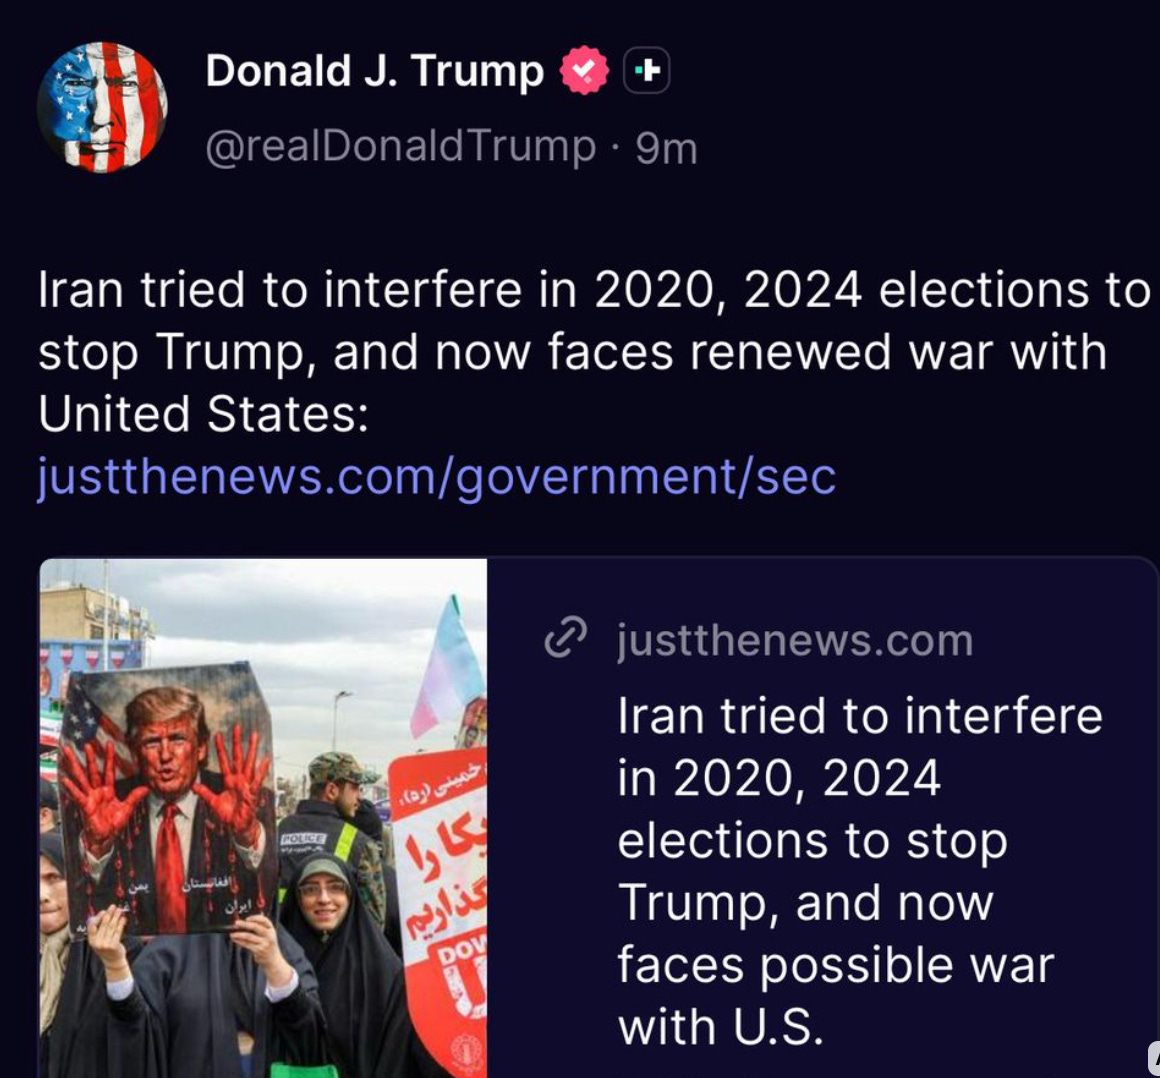Open the card headline about Iran interference
The width and height of the screenshot is (1160, 1078).
[860, 871]
